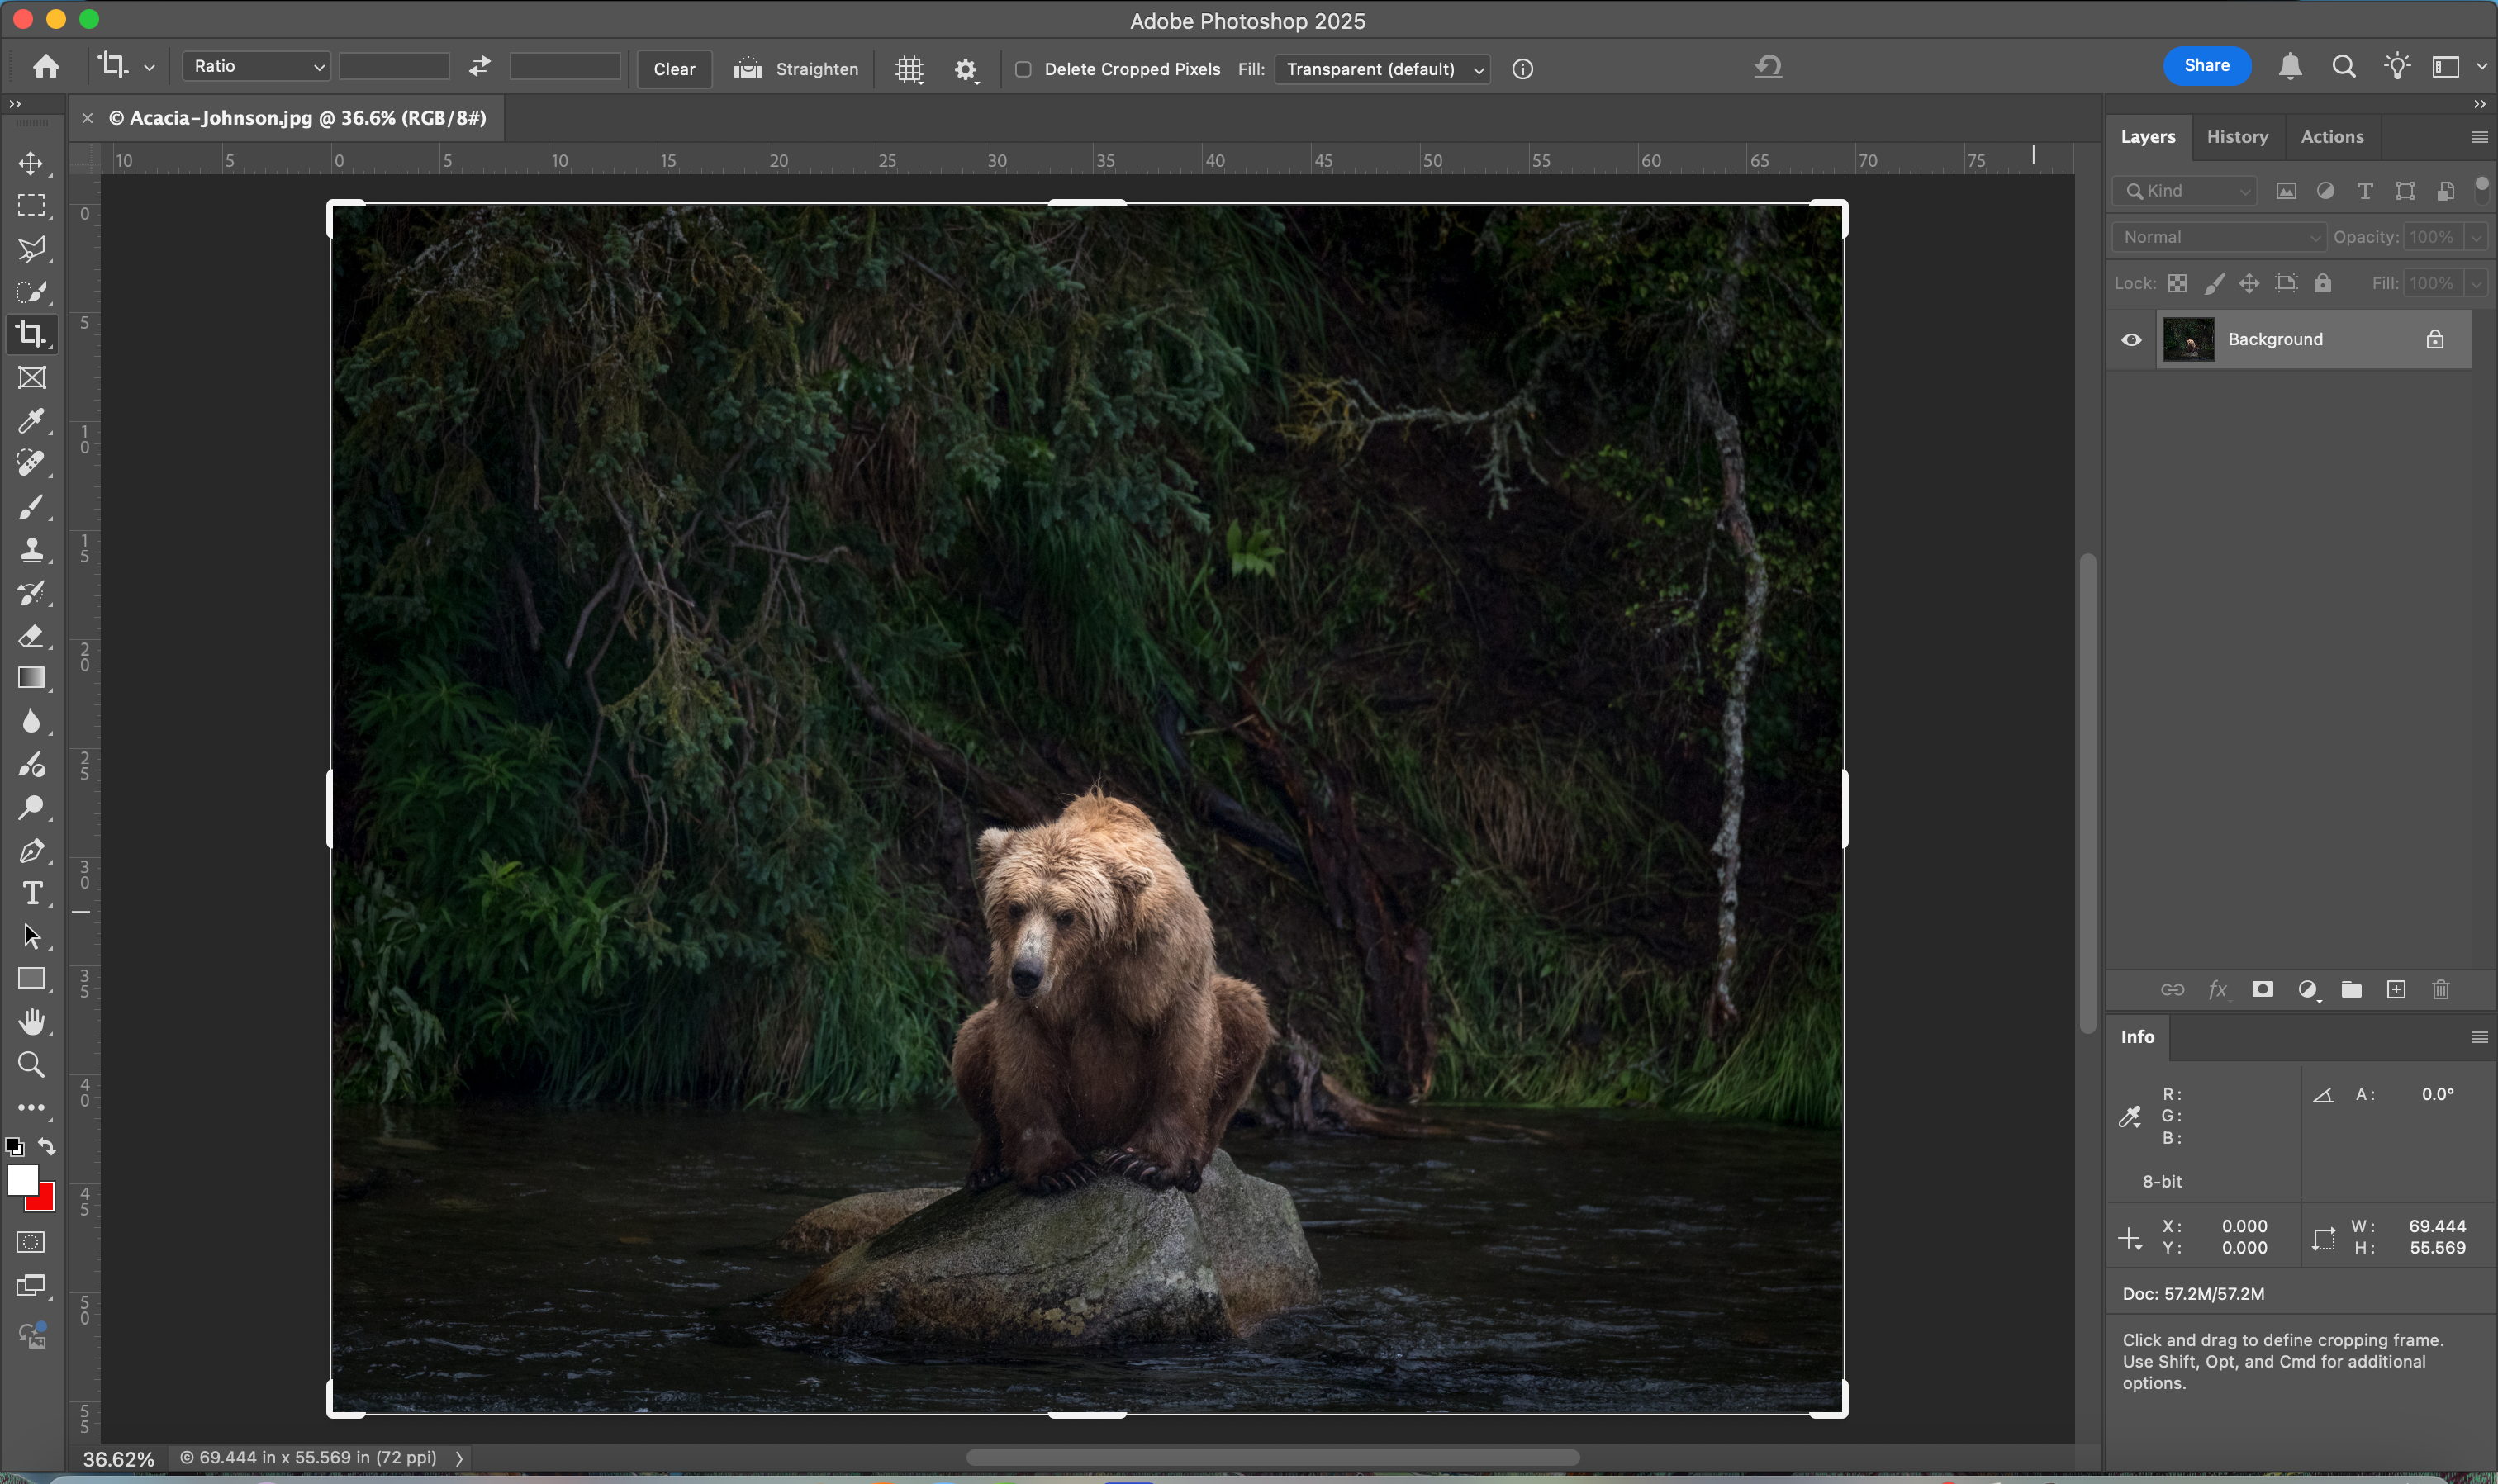This screenshot has height=1484, width=2498.
Task: Expand the Fill Transparent (default) dropdown
Action: coord(1382,69)
